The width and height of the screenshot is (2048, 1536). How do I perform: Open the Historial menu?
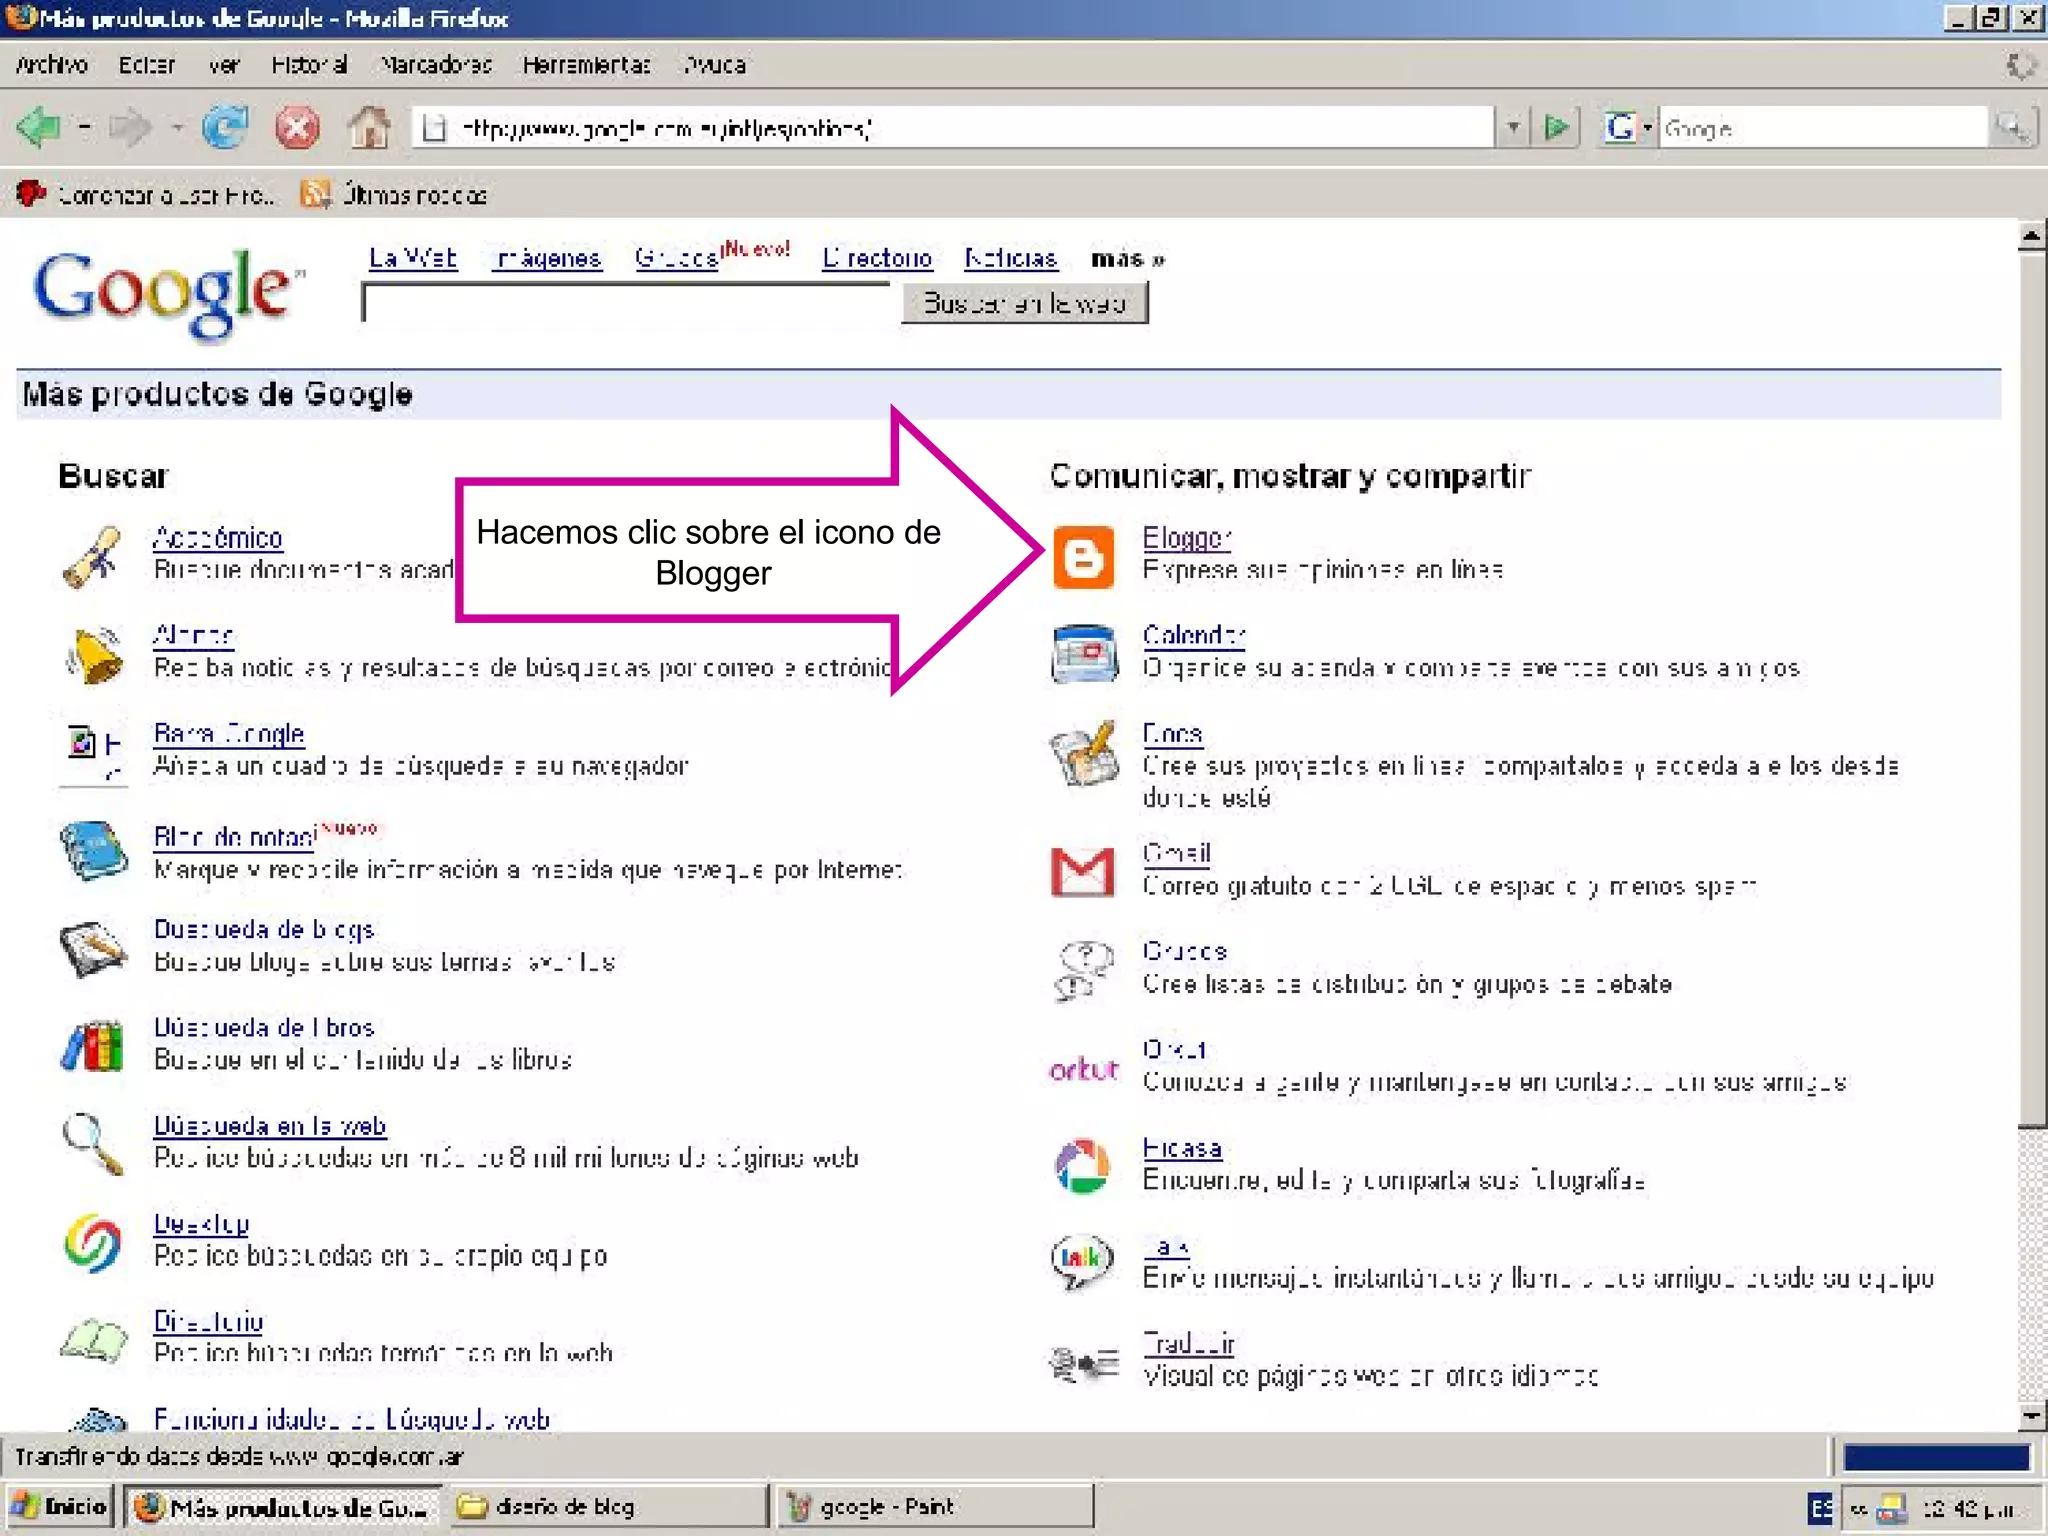pos(310,65)
